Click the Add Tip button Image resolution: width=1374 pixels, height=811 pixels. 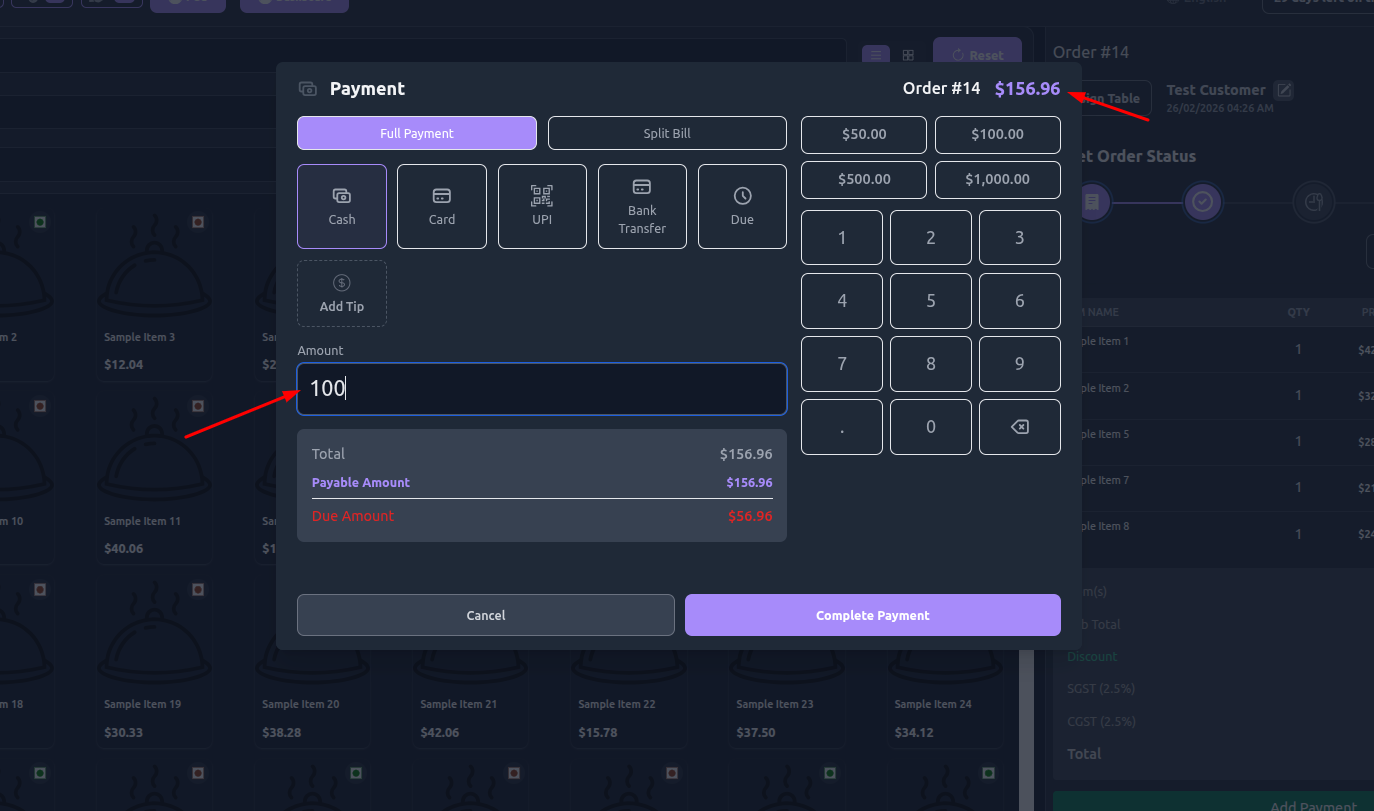click(342, 293)
